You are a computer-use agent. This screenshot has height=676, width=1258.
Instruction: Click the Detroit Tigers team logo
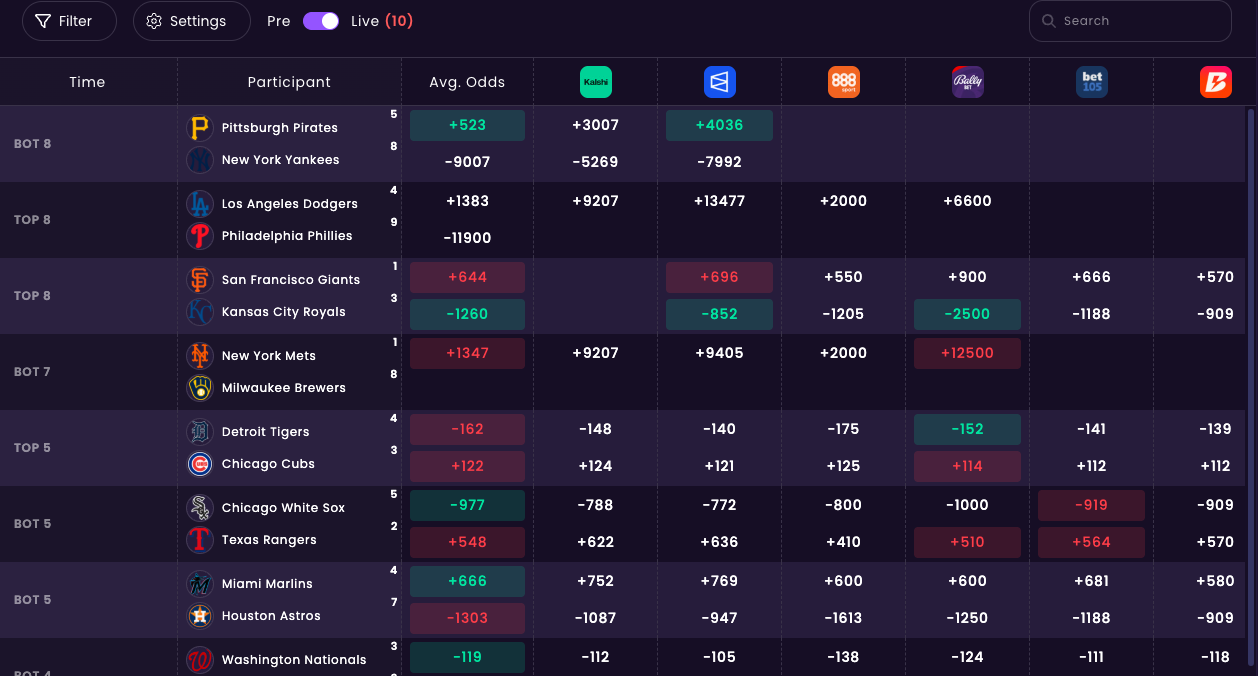(200, 432)
